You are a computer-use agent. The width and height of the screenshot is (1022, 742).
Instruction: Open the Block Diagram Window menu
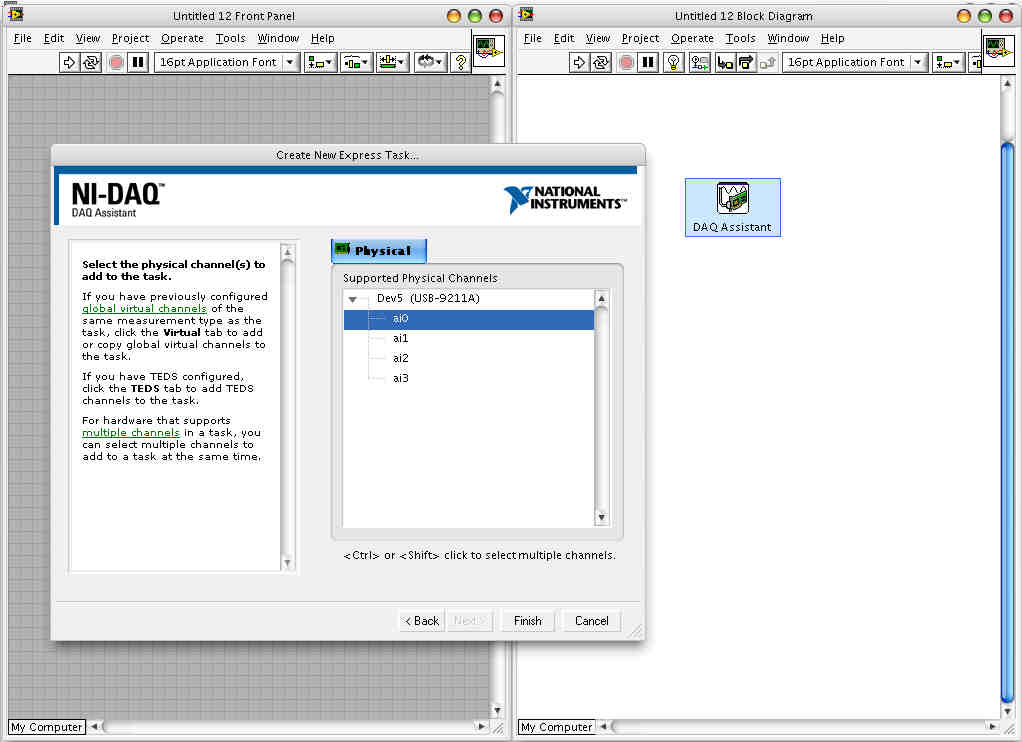click(x=788, y=38)
